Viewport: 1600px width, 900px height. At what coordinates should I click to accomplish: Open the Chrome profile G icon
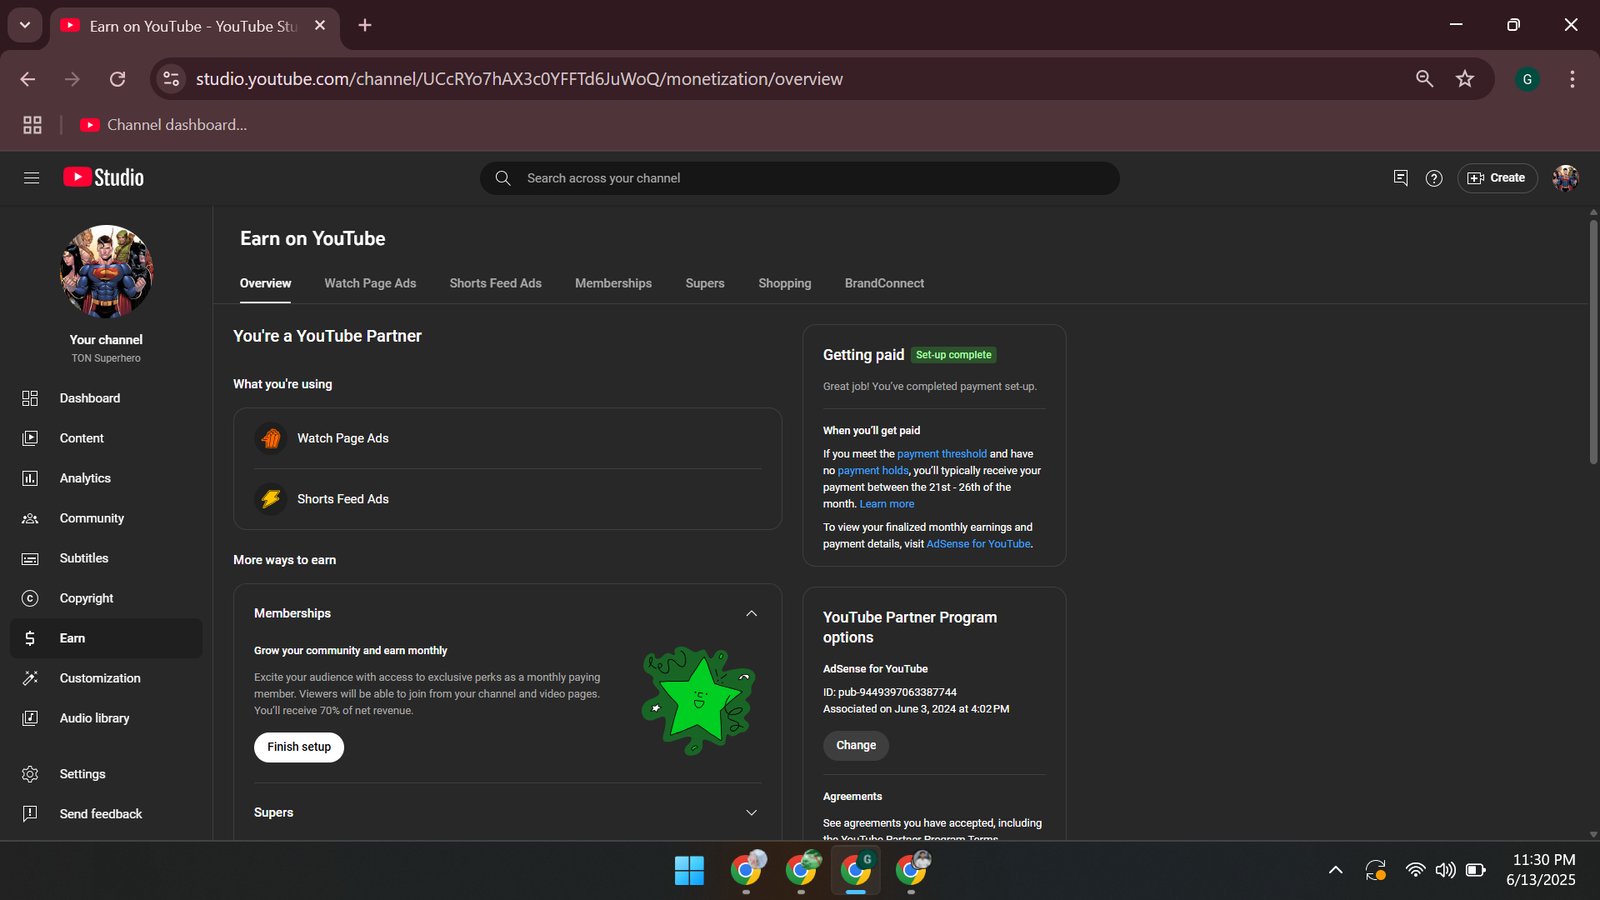click(x=1527, y=79)
